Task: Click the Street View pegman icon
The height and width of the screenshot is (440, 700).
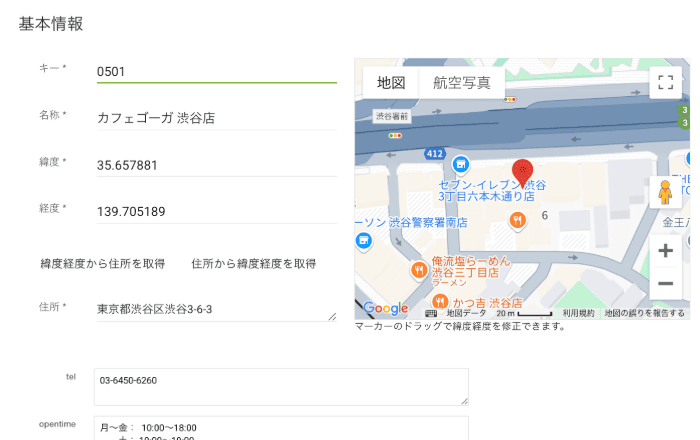Action: coord(665,192)
